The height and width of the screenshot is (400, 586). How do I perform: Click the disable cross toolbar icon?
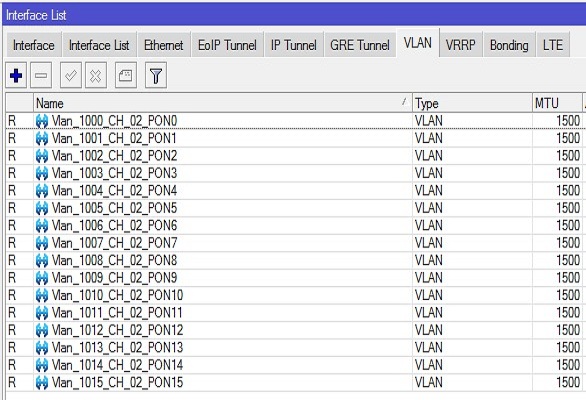[x=96, y=76]
